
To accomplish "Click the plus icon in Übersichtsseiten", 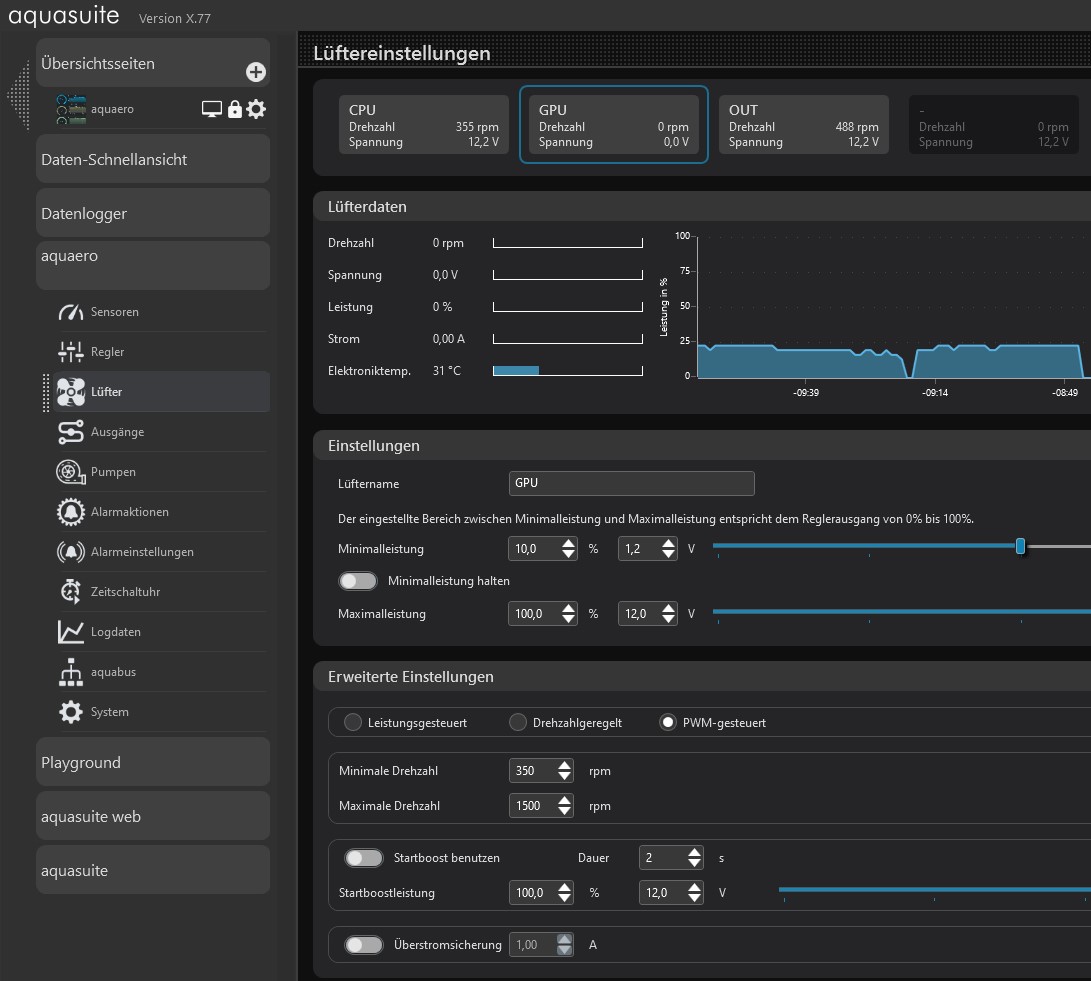I will pyautogui.click(x=256, y=72).
